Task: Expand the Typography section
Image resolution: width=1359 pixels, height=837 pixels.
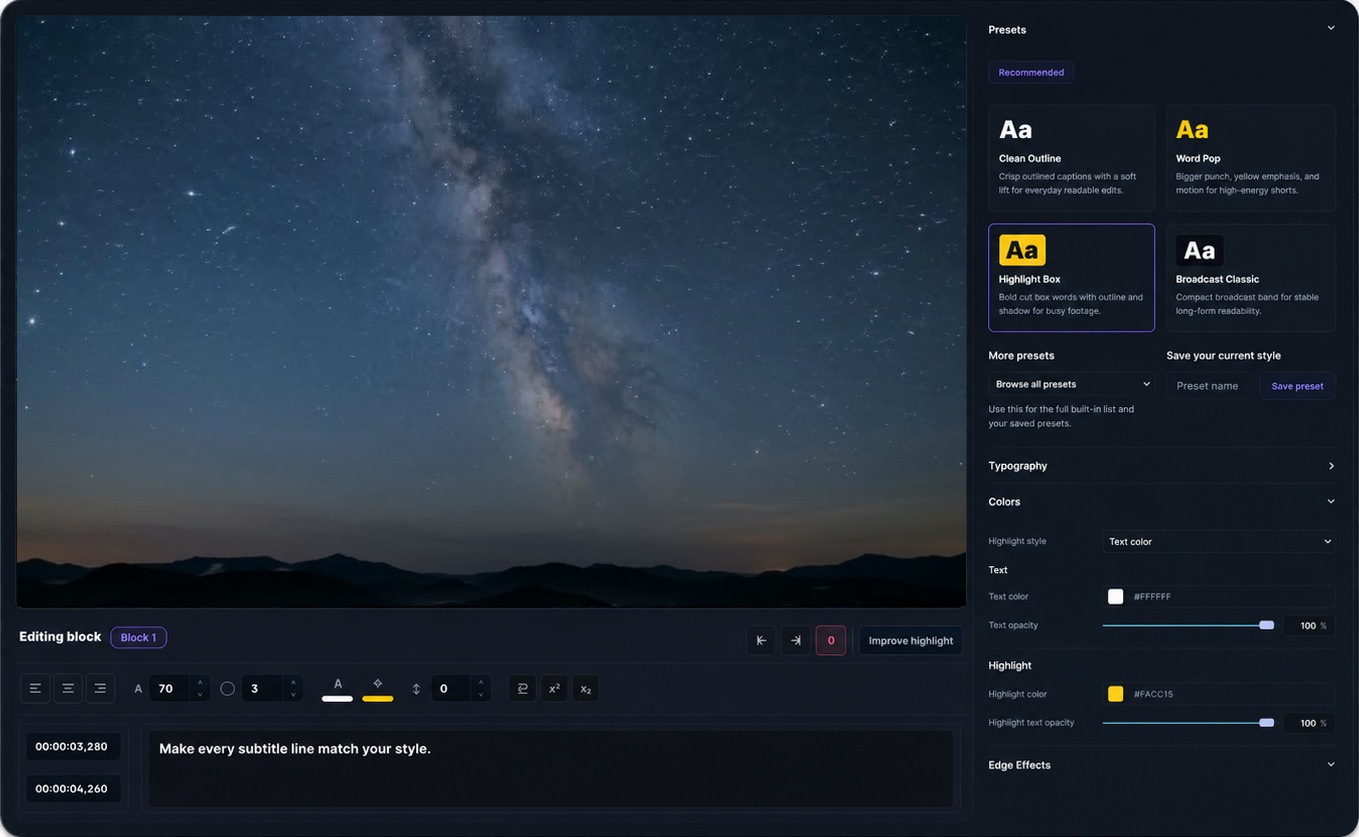Action: click(1161, 466)
